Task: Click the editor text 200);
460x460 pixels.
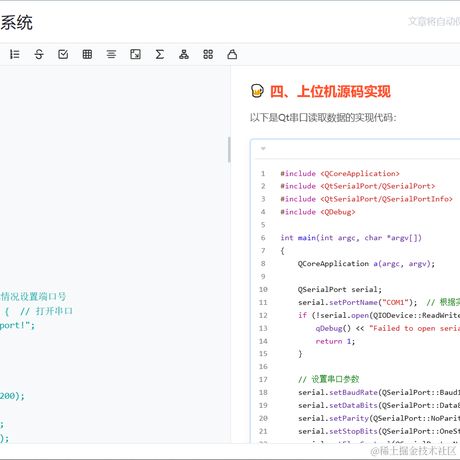Action: click(12, 396)
